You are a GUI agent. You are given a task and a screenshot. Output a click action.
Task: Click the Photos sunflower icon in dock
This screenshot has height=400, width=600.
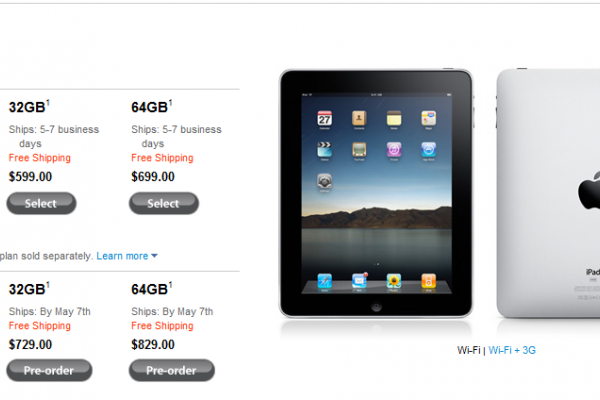click(x=394, y=281)
